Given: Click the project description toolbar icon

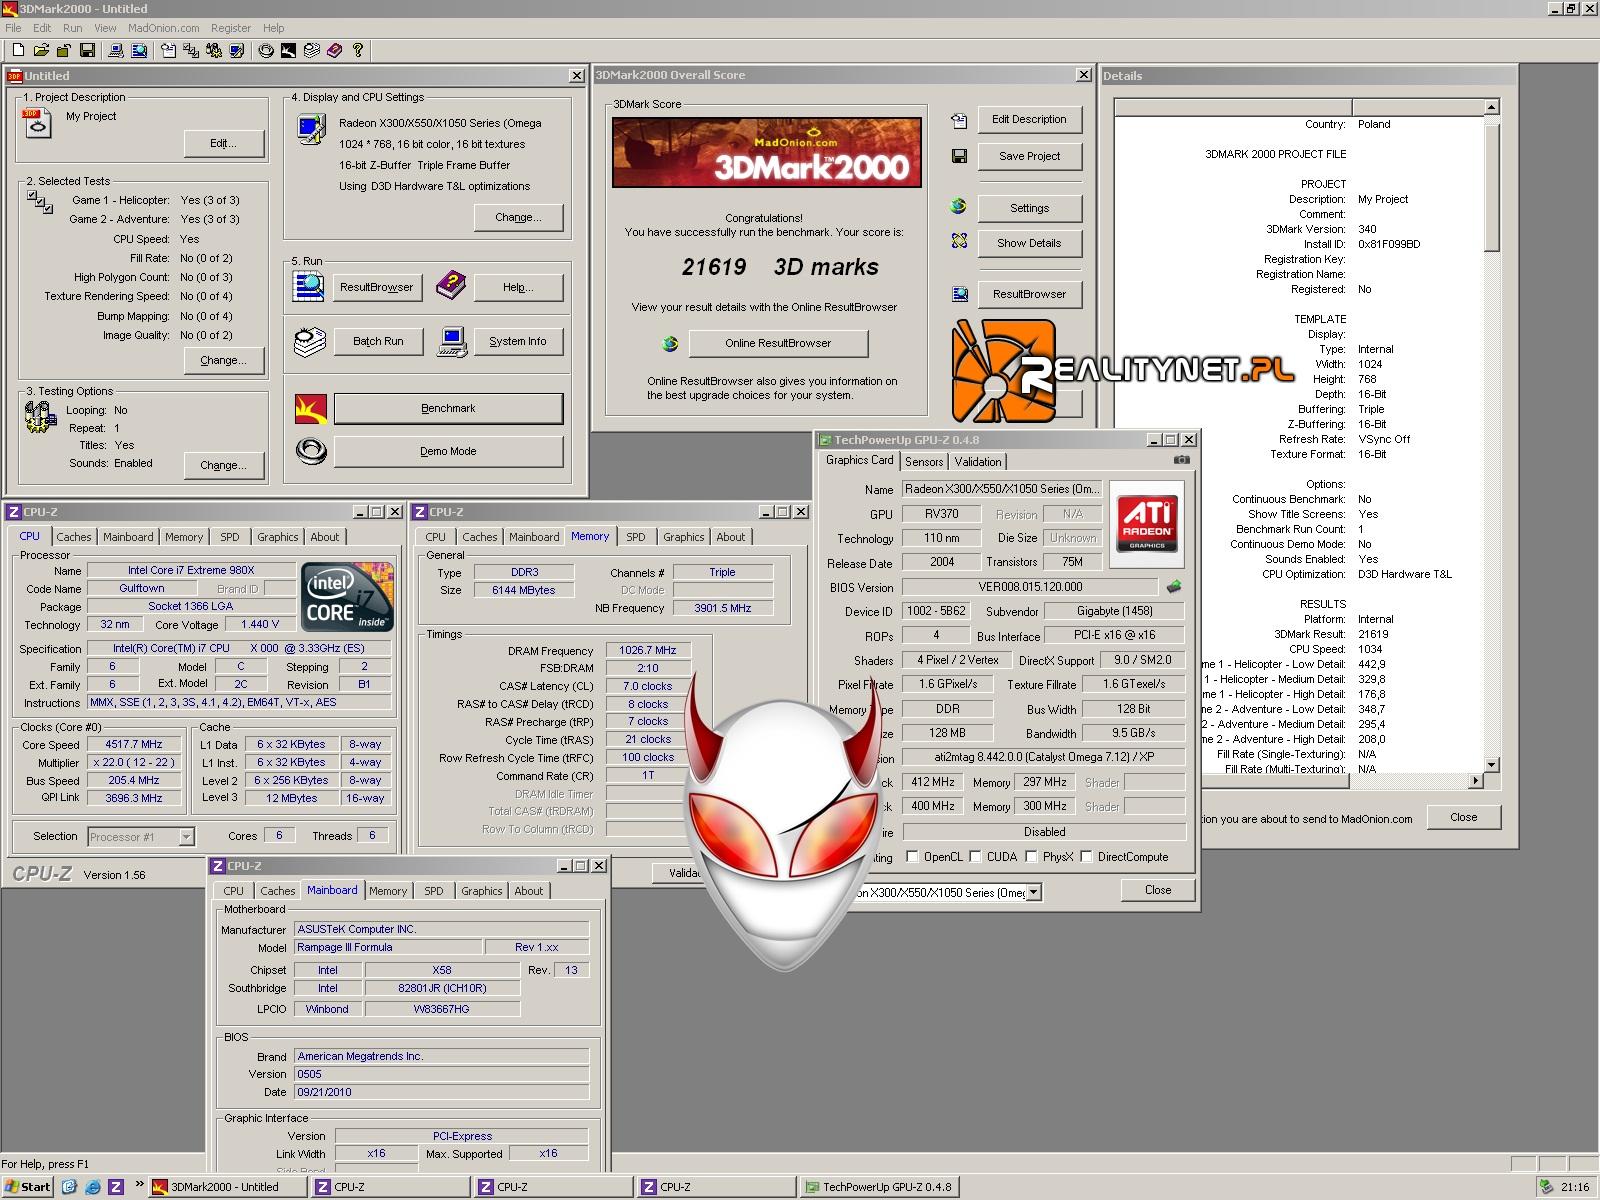Looking at the screenshot, I should [x=167, y=50].
